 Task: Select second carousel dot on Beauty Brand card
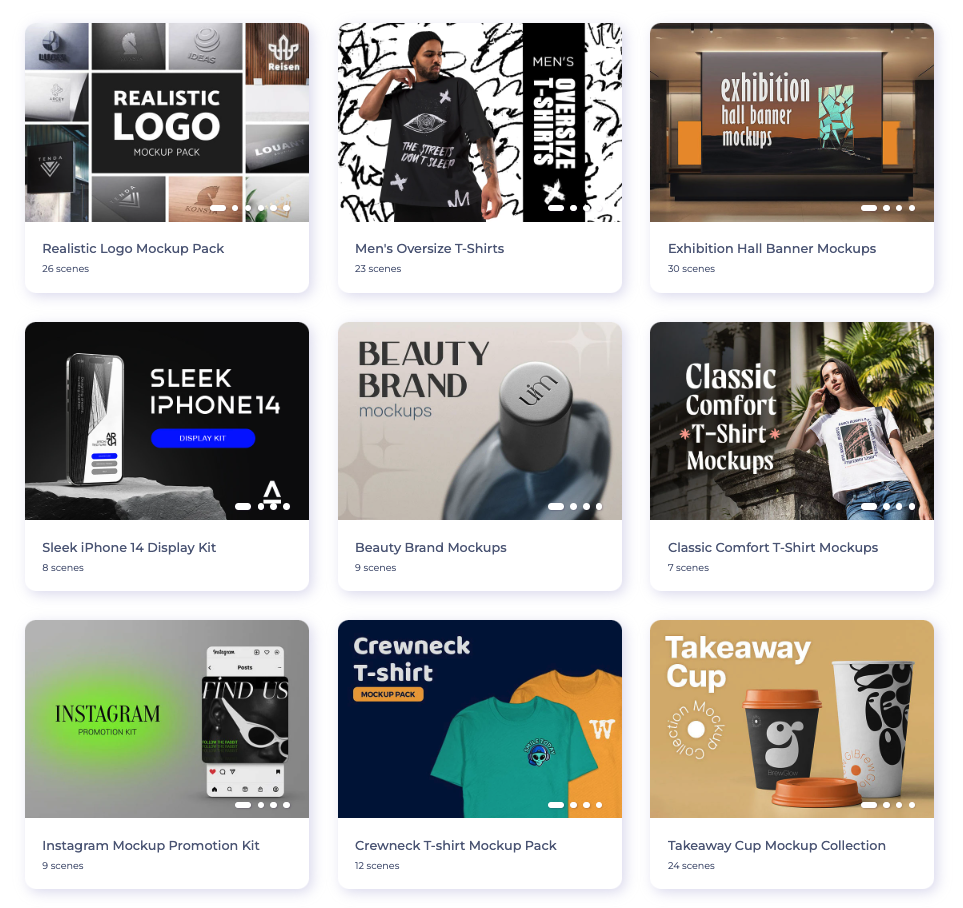click(573, 507)
